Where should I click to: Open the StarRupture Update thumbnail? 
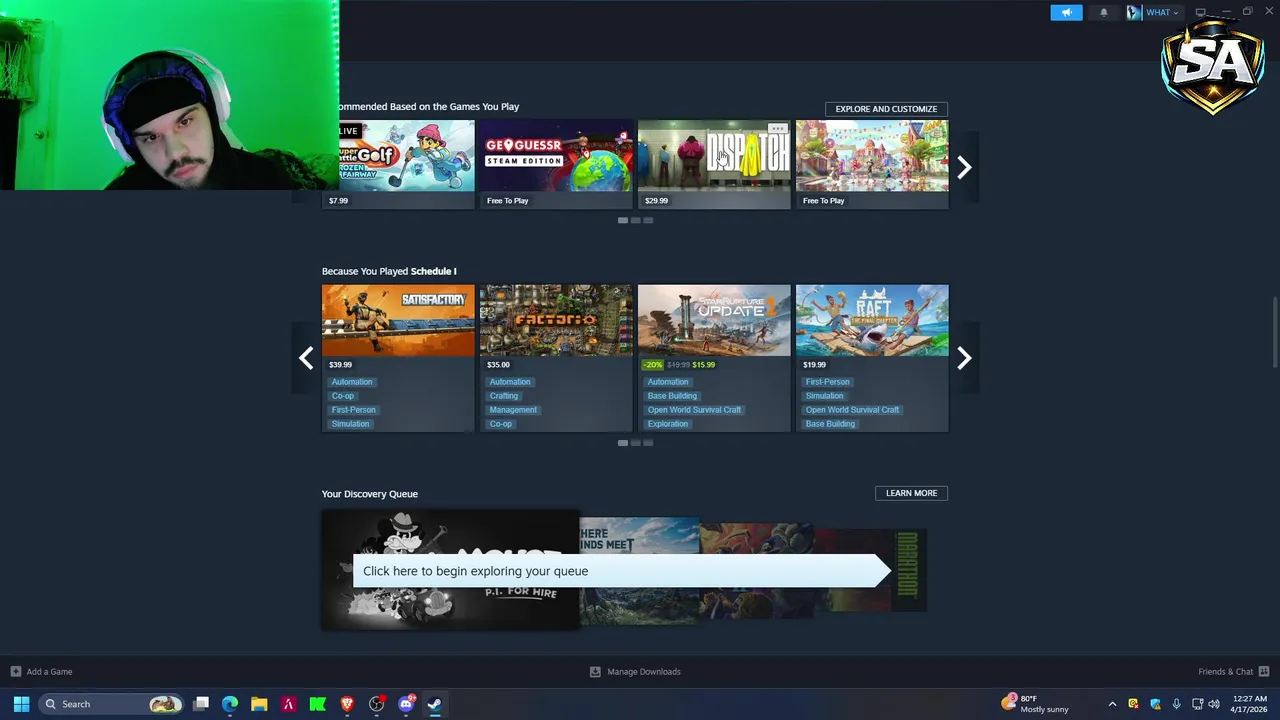[x=714, y=320]
